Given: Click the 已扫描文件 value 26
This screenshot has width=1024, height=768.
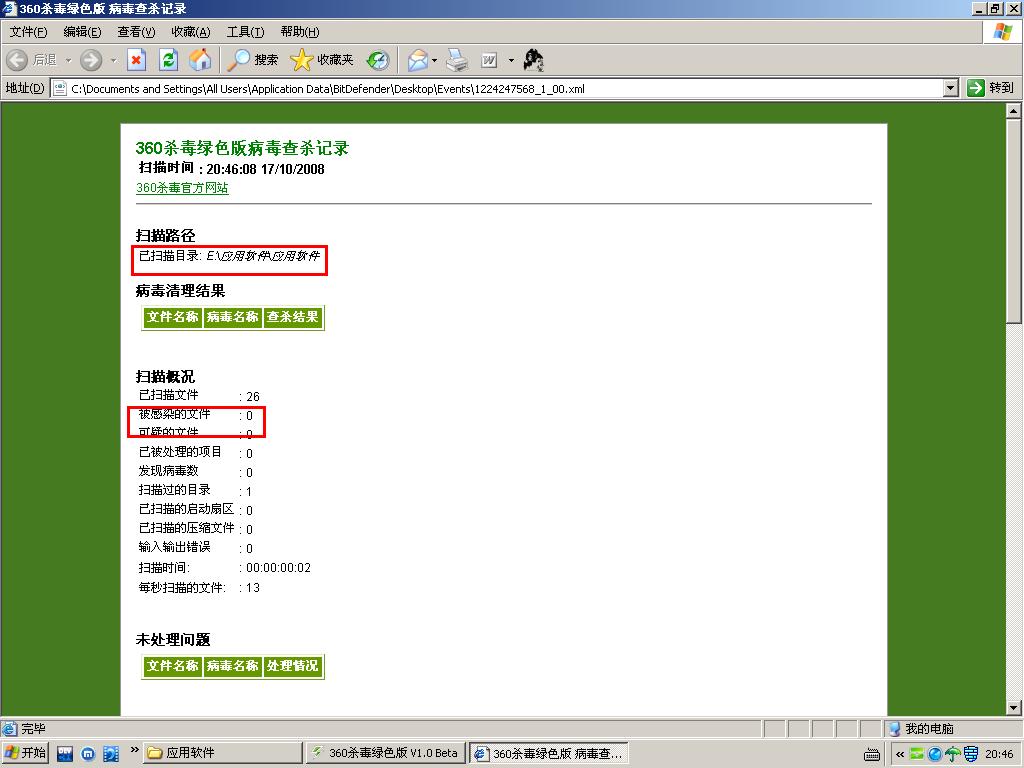Looking at the screenshot, I should click(253, 396).
